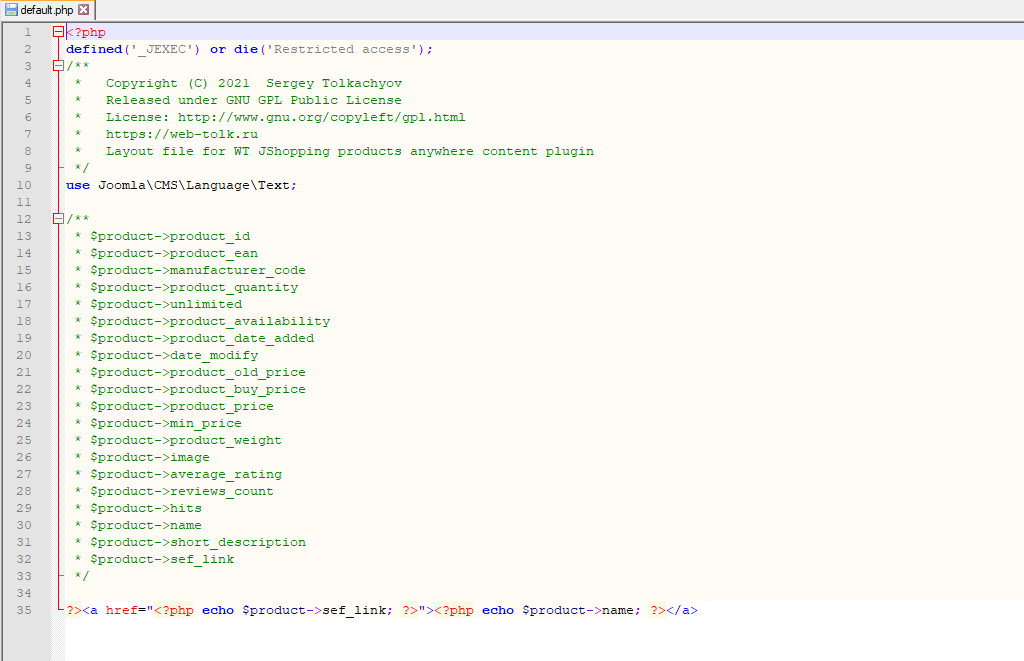Screen dimensions: 1024x661
Task: Place cursor on the 'use' keyword
Action: pos(77,185)
